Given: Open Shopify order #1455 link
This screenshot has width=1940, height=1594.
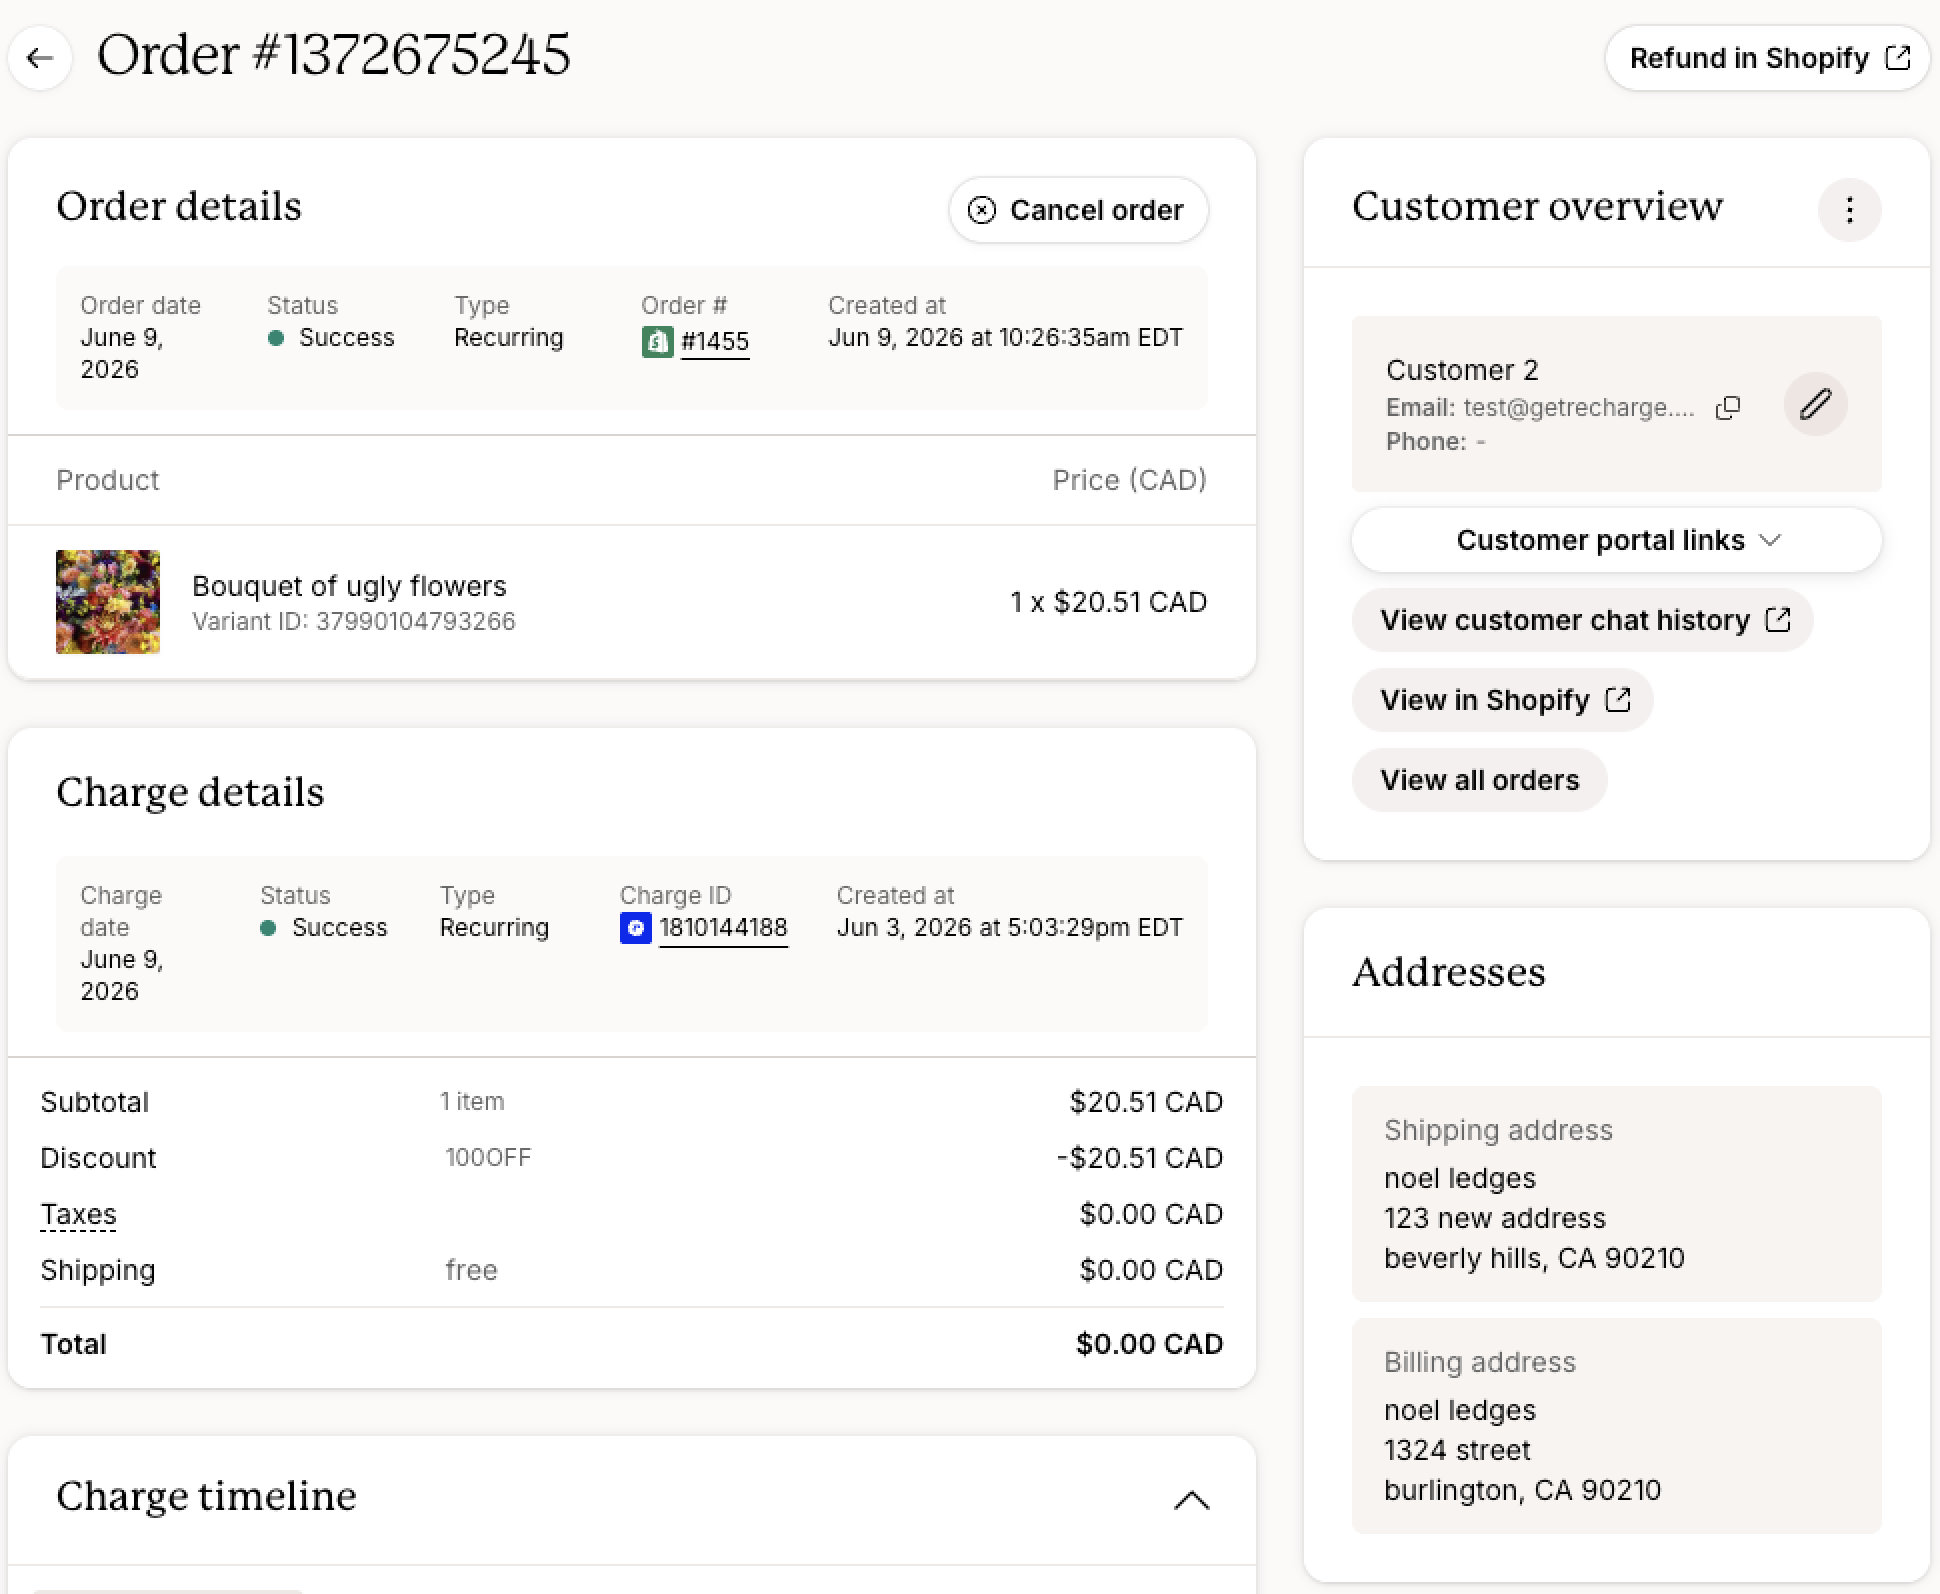Looking at the screenshot, I should click(x=715, y=342).
